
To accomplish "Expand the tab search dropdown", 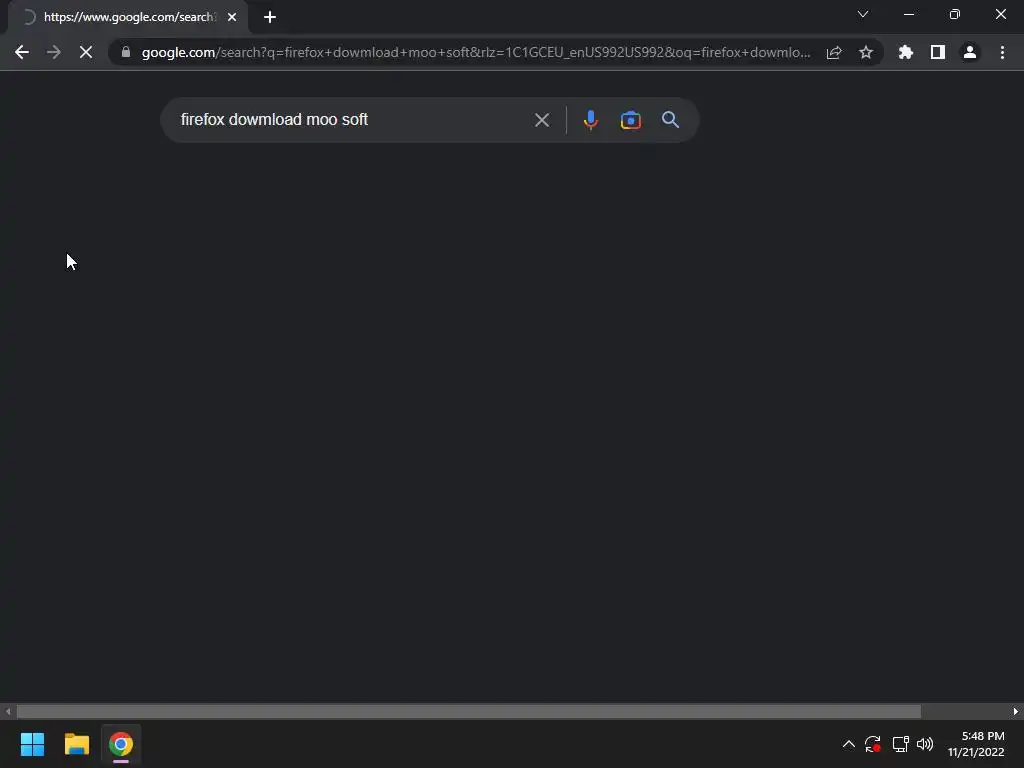I will [x=863, y=14].
